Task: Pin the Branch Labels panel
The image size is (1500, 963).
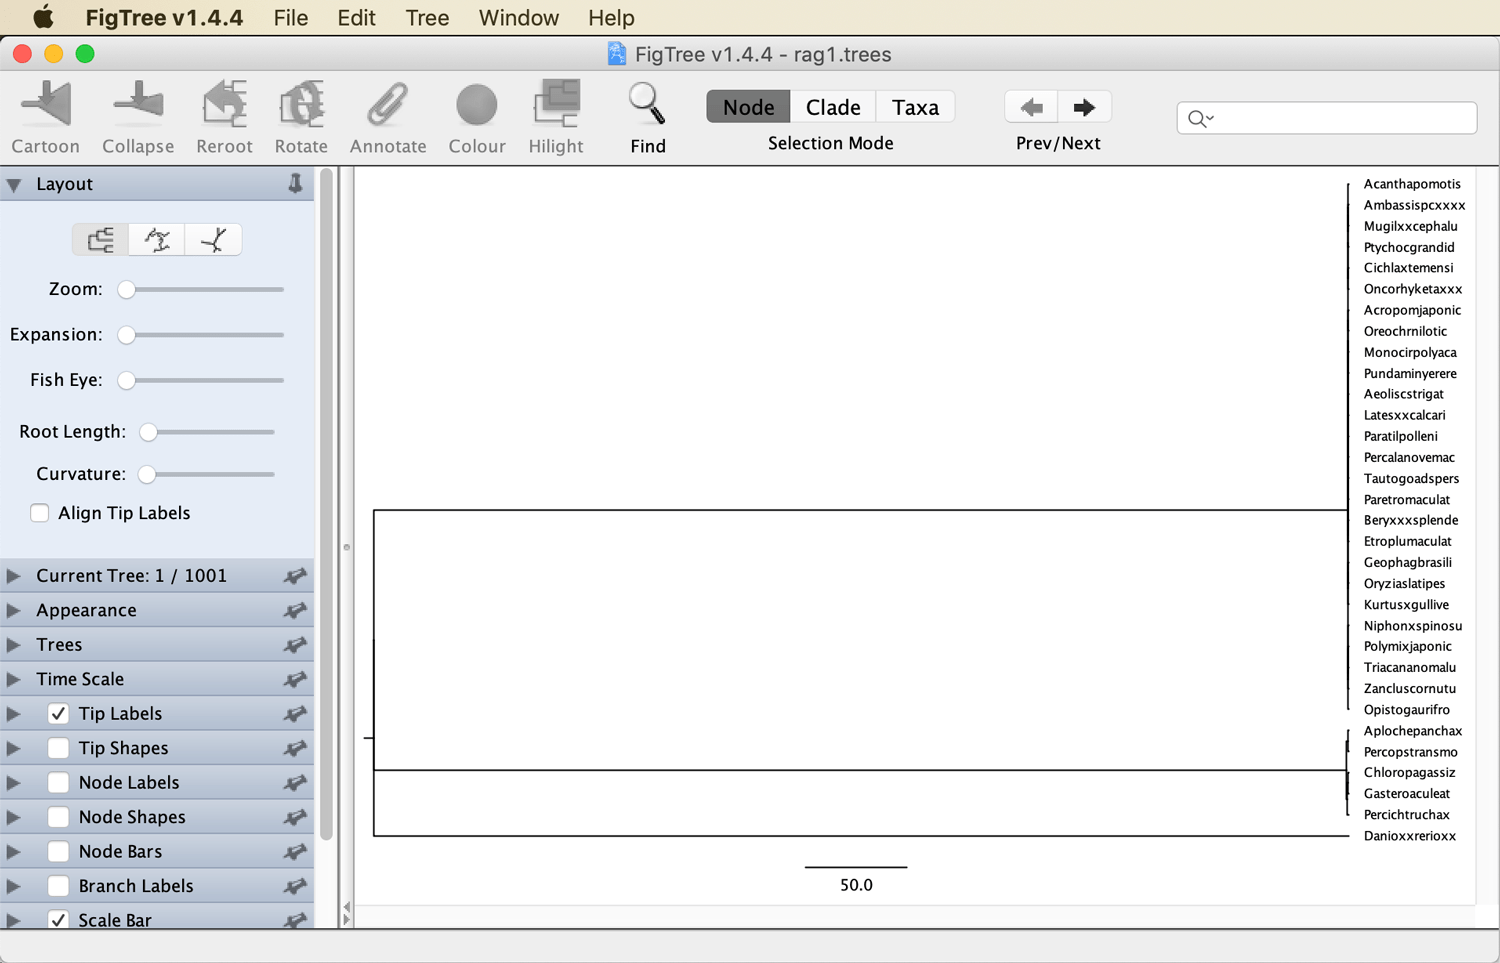Action: (295, 886)
